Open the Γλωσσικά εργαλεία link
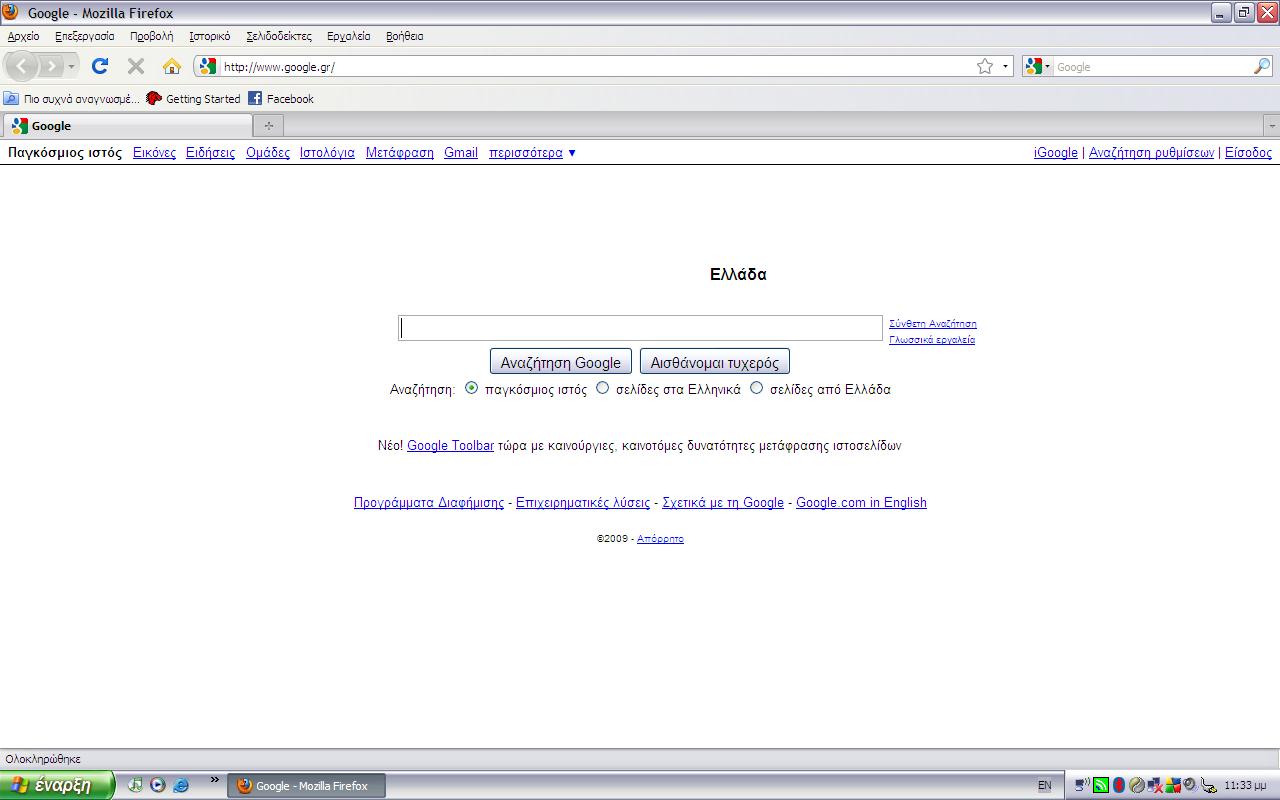The image size is (1280, 800). tap(932, 340)
